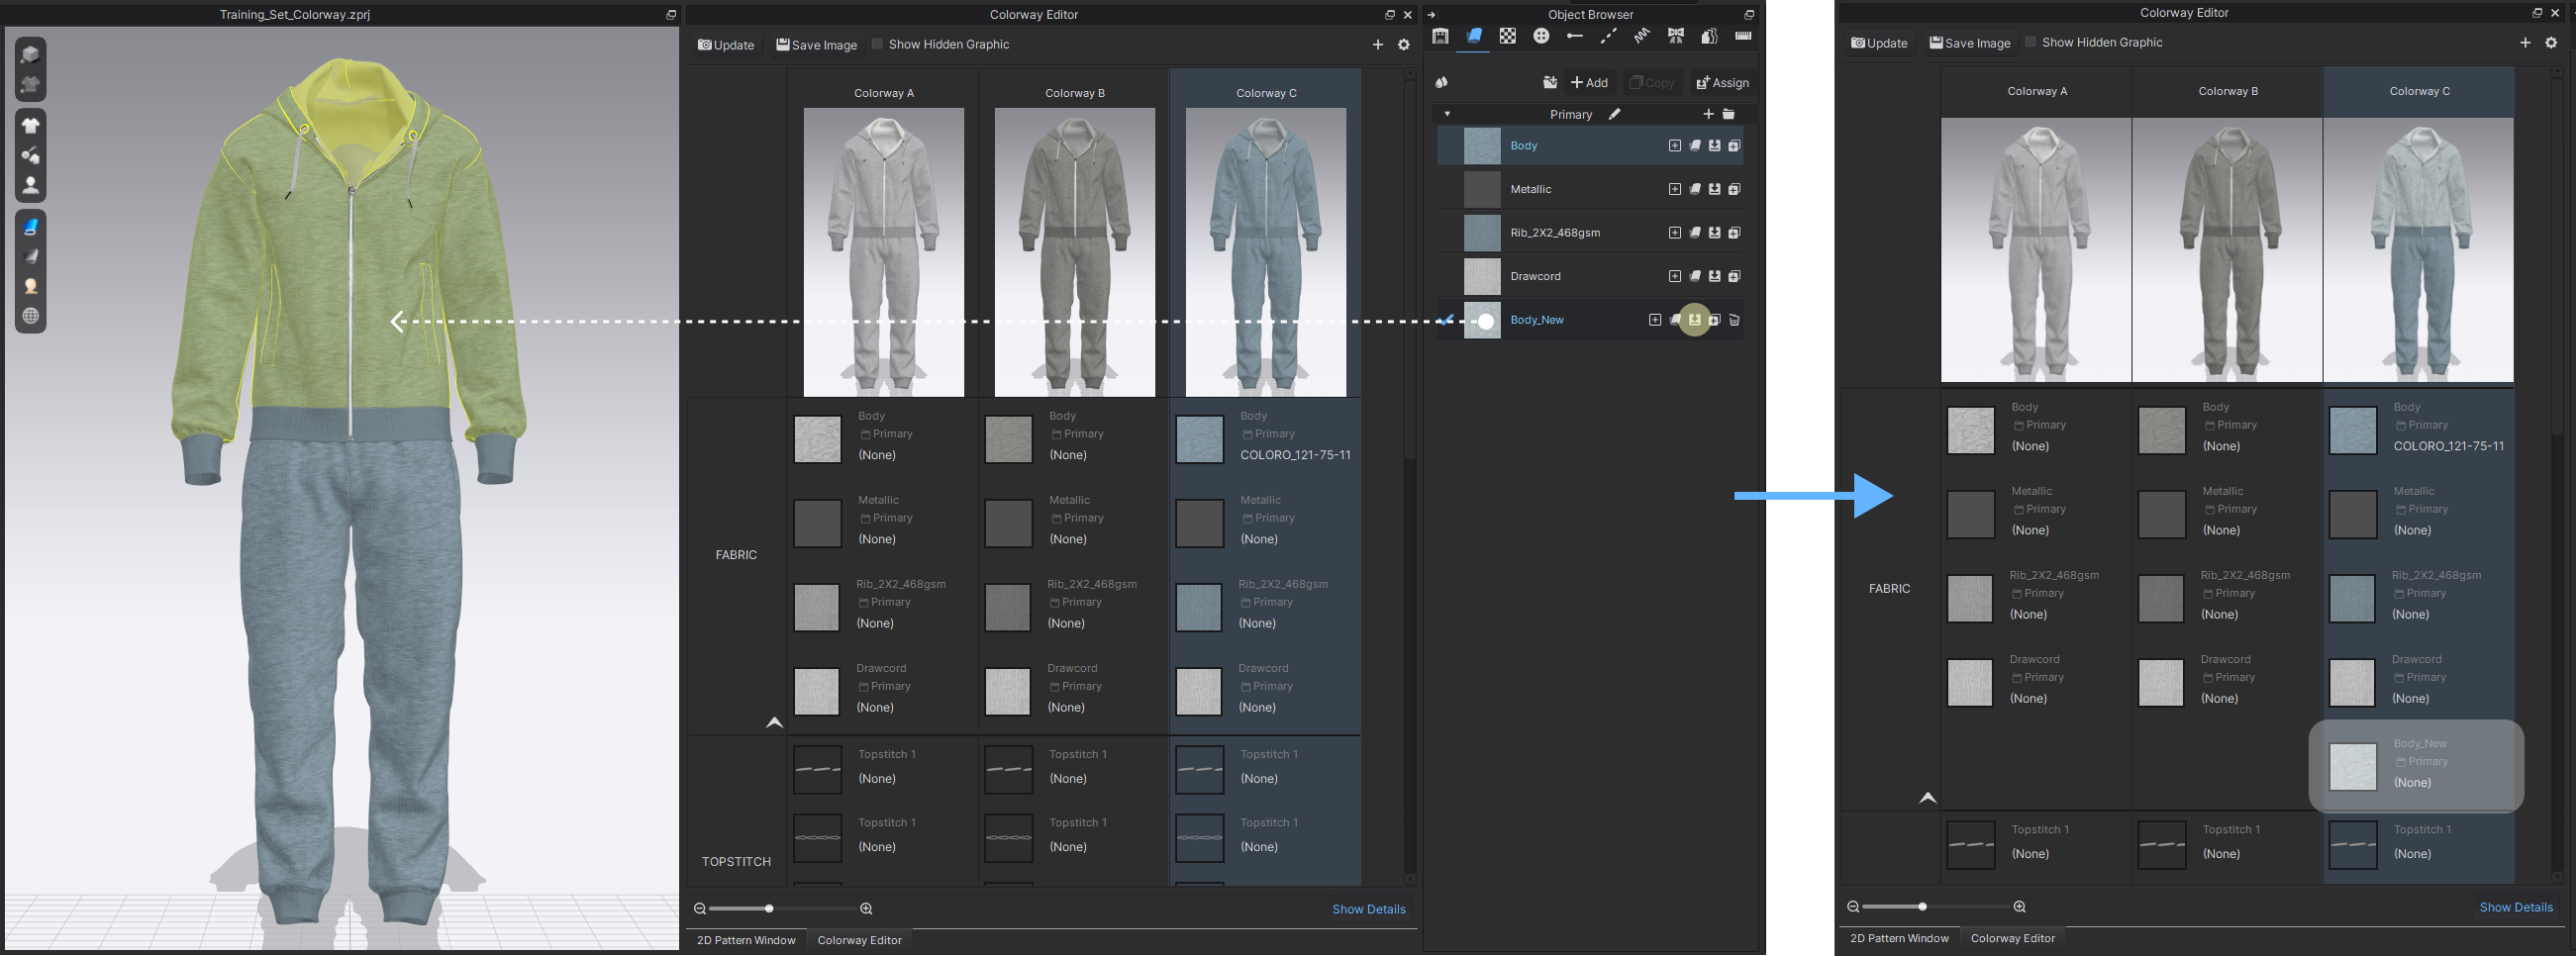Collapse the Object Browser using the arrow icon
The width and height of the screenshot is (2576, 956).
(x=1431, y=14)
